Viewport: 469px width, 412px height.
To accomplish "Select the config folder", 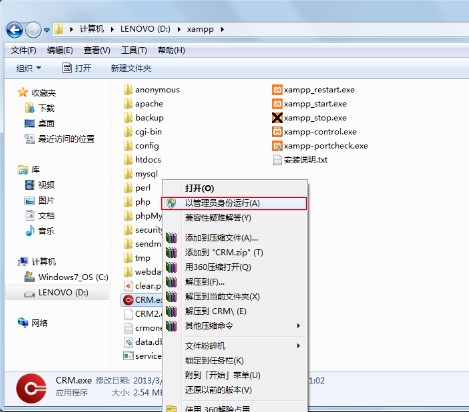I will click(141, 146).
